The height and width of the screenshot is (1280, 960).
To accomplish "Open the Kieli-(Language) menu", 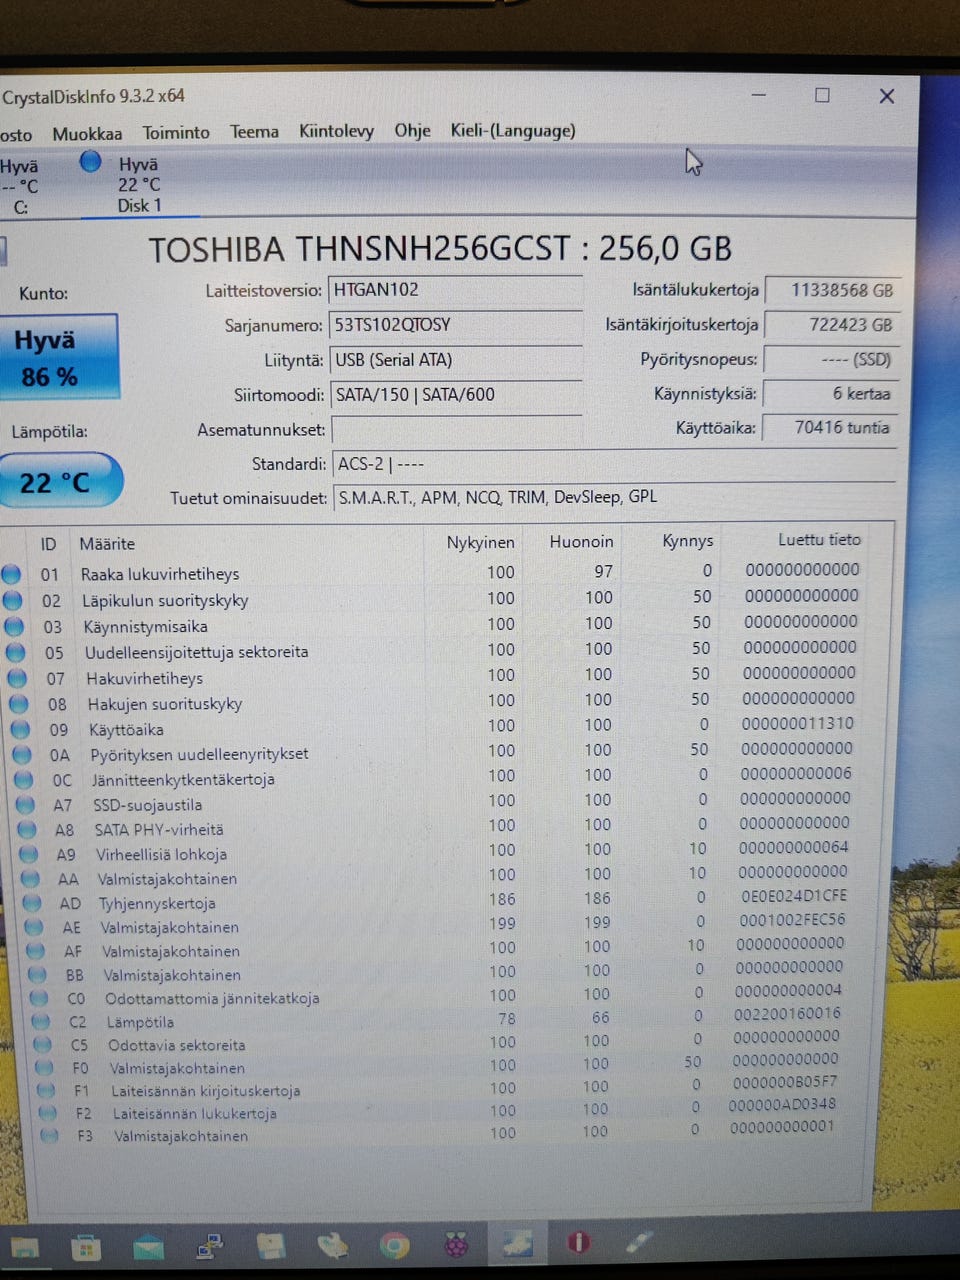I will coord(513,130).
